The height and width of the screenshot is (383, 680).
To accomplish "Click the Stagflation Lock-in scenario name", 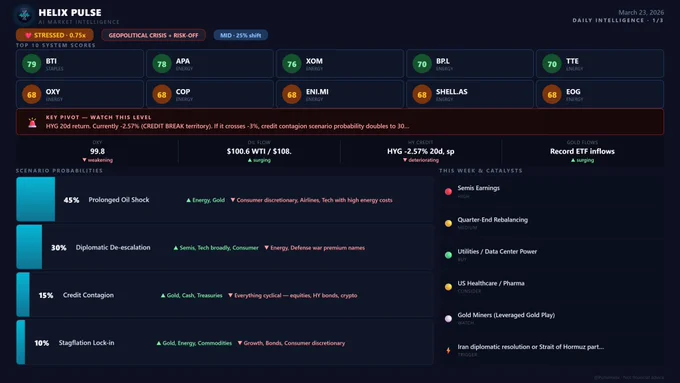I will pos(87,343).
